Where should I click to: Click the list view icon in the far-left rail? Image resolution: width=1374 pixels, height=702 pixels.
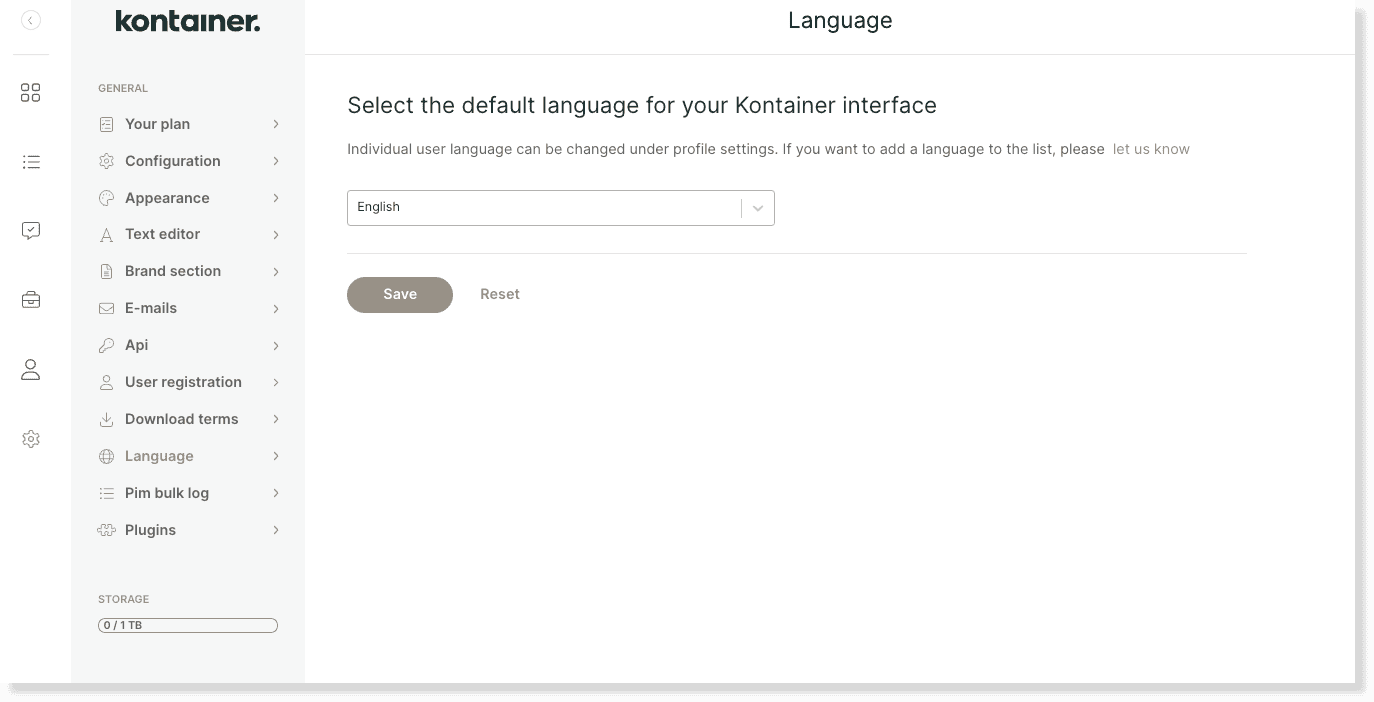point(30,161)
